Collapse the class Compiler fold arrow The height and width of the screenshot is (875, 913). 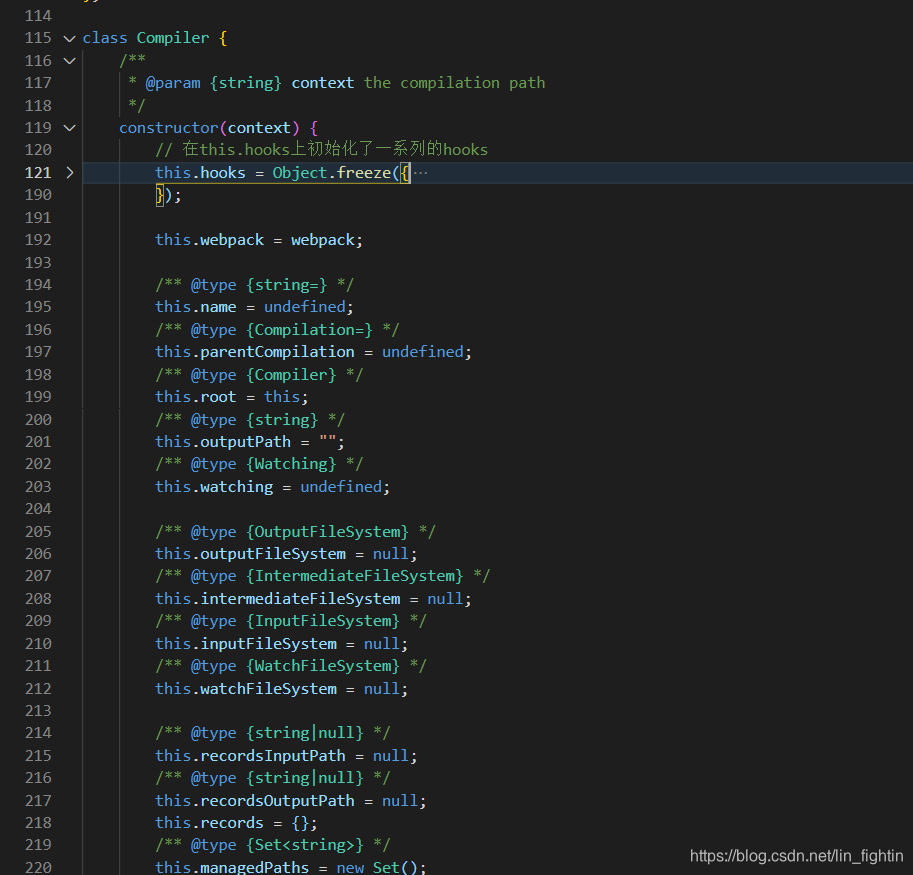coord(69,38)
